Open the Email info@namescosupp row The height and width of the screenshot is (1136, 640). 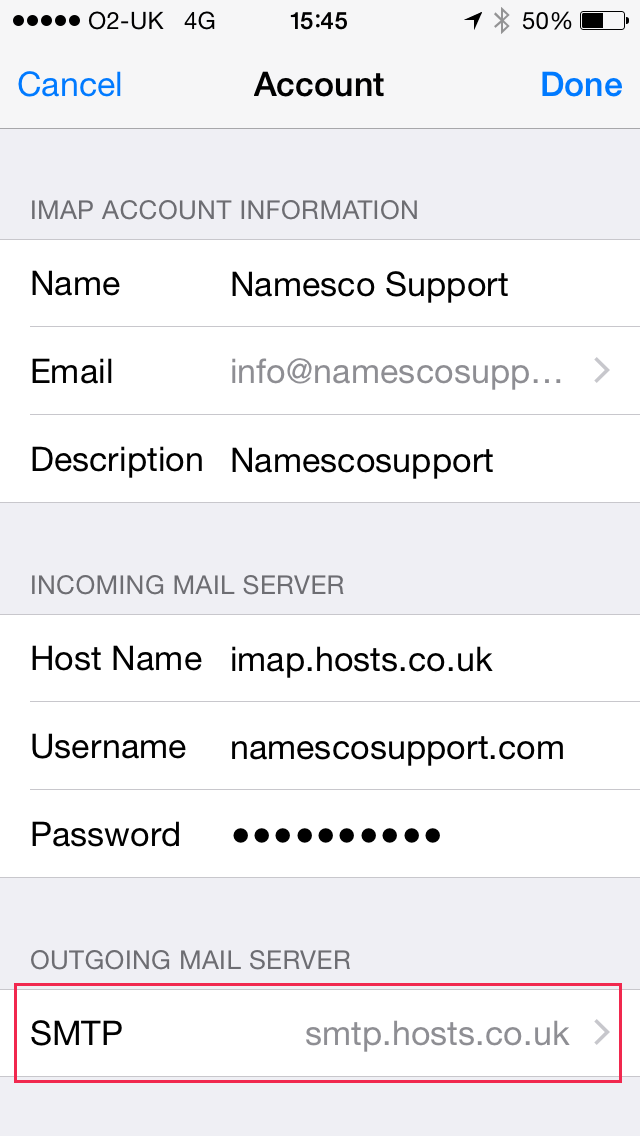[320, 371]
